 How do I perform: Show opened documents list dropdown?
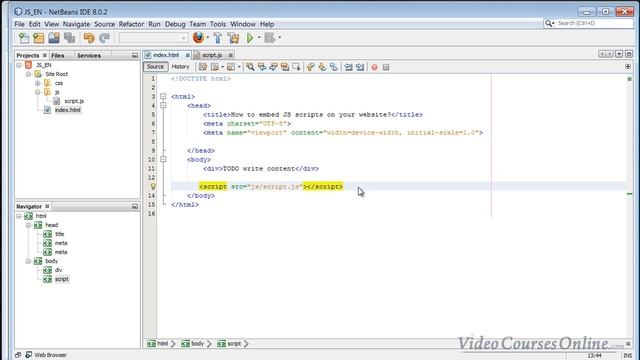619,54
